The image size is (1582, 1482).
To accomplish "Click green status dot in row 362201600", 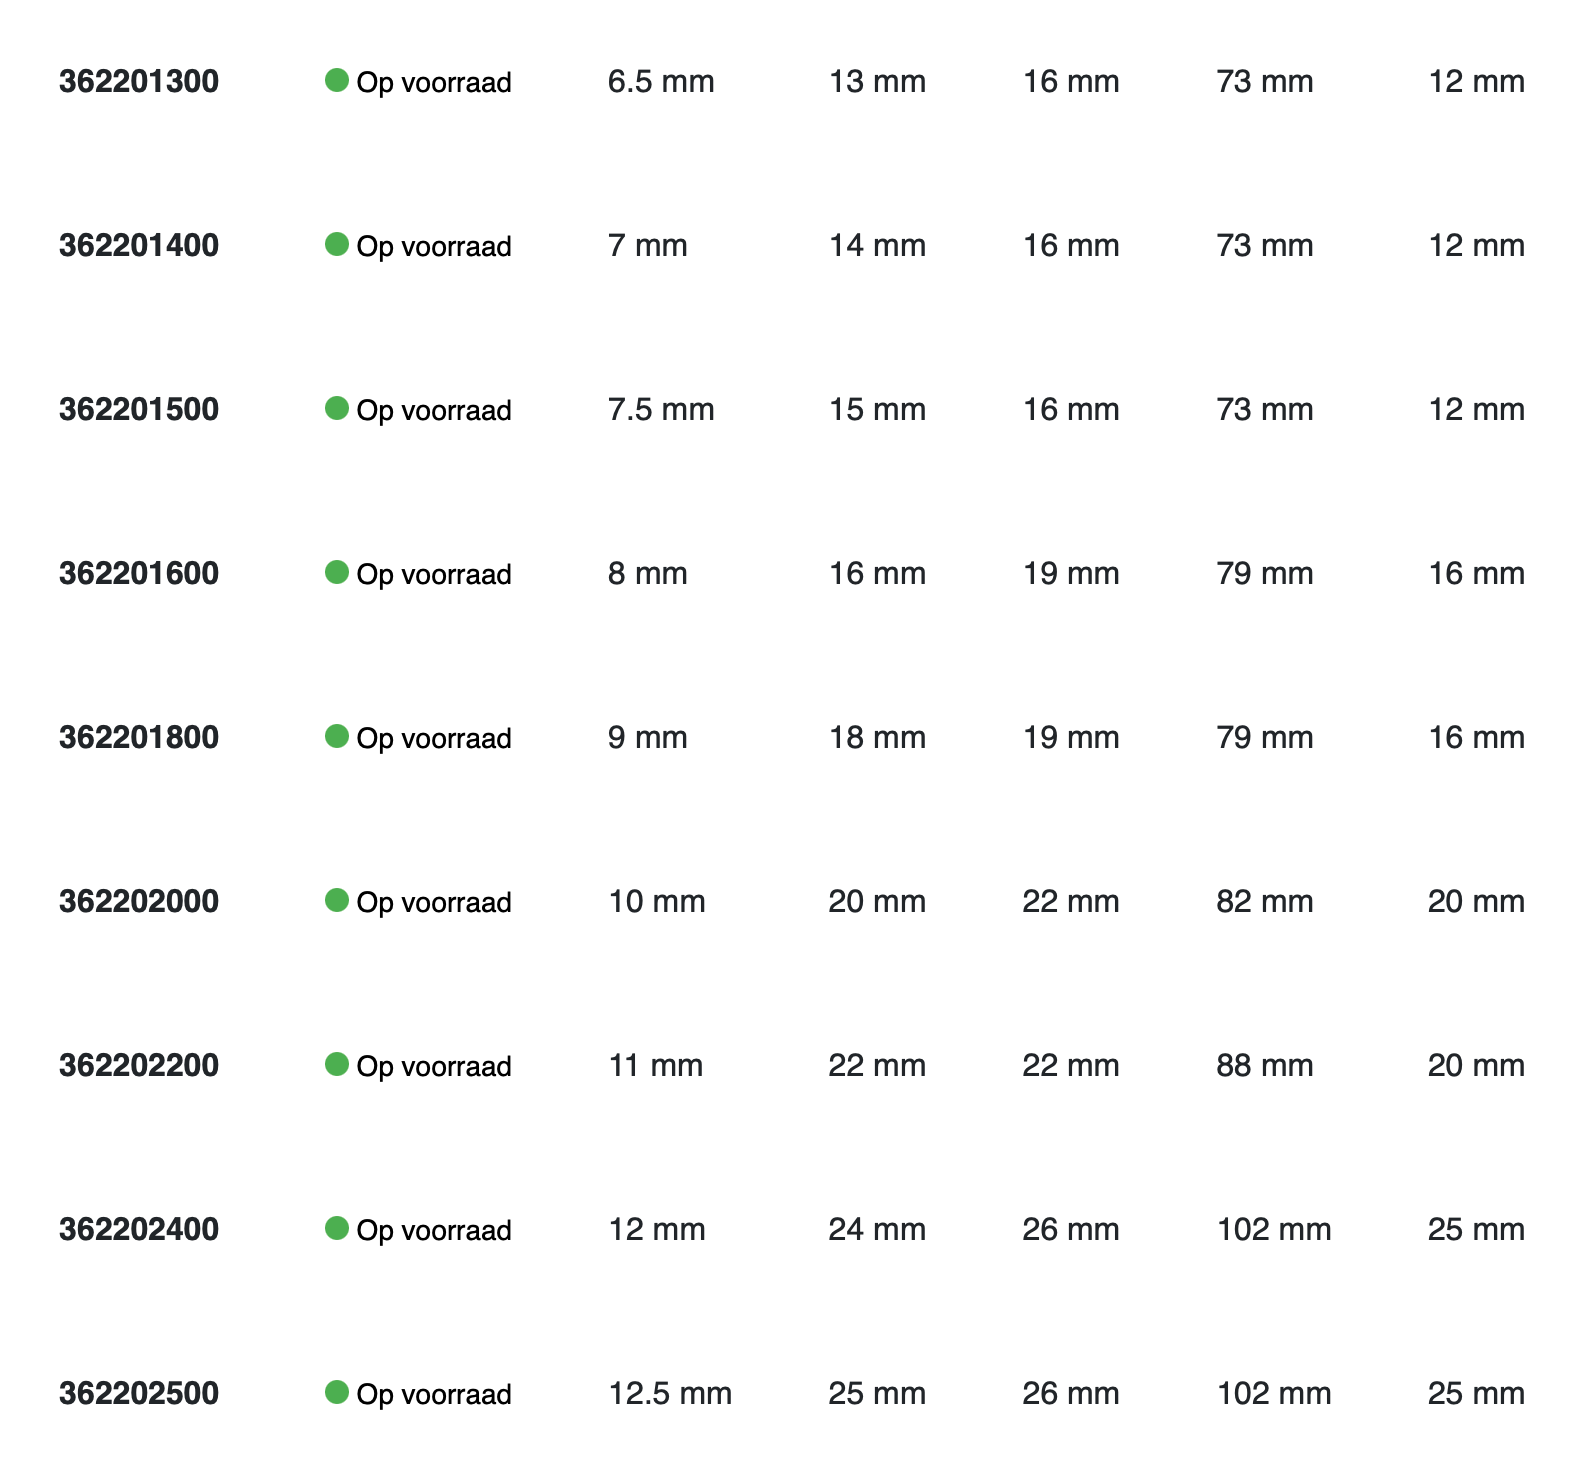I will [337, 572].
